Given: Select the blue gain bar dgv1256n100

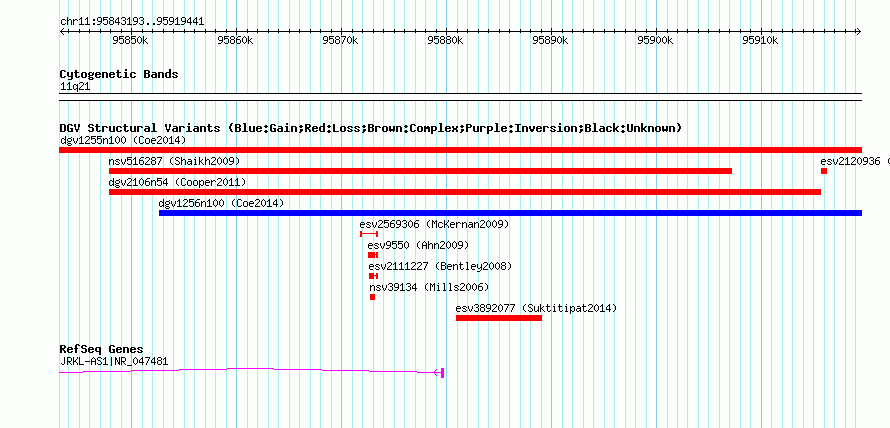Looking at the screenshot, I should (510, 213).
